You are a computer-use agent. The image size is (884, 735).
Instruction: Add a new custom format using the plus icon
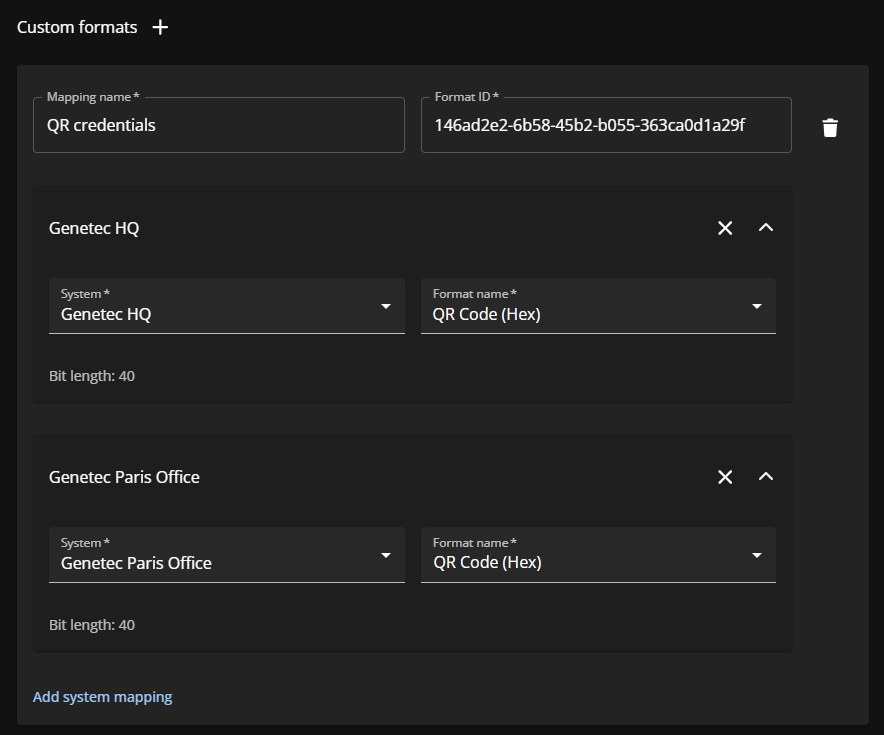160,27
